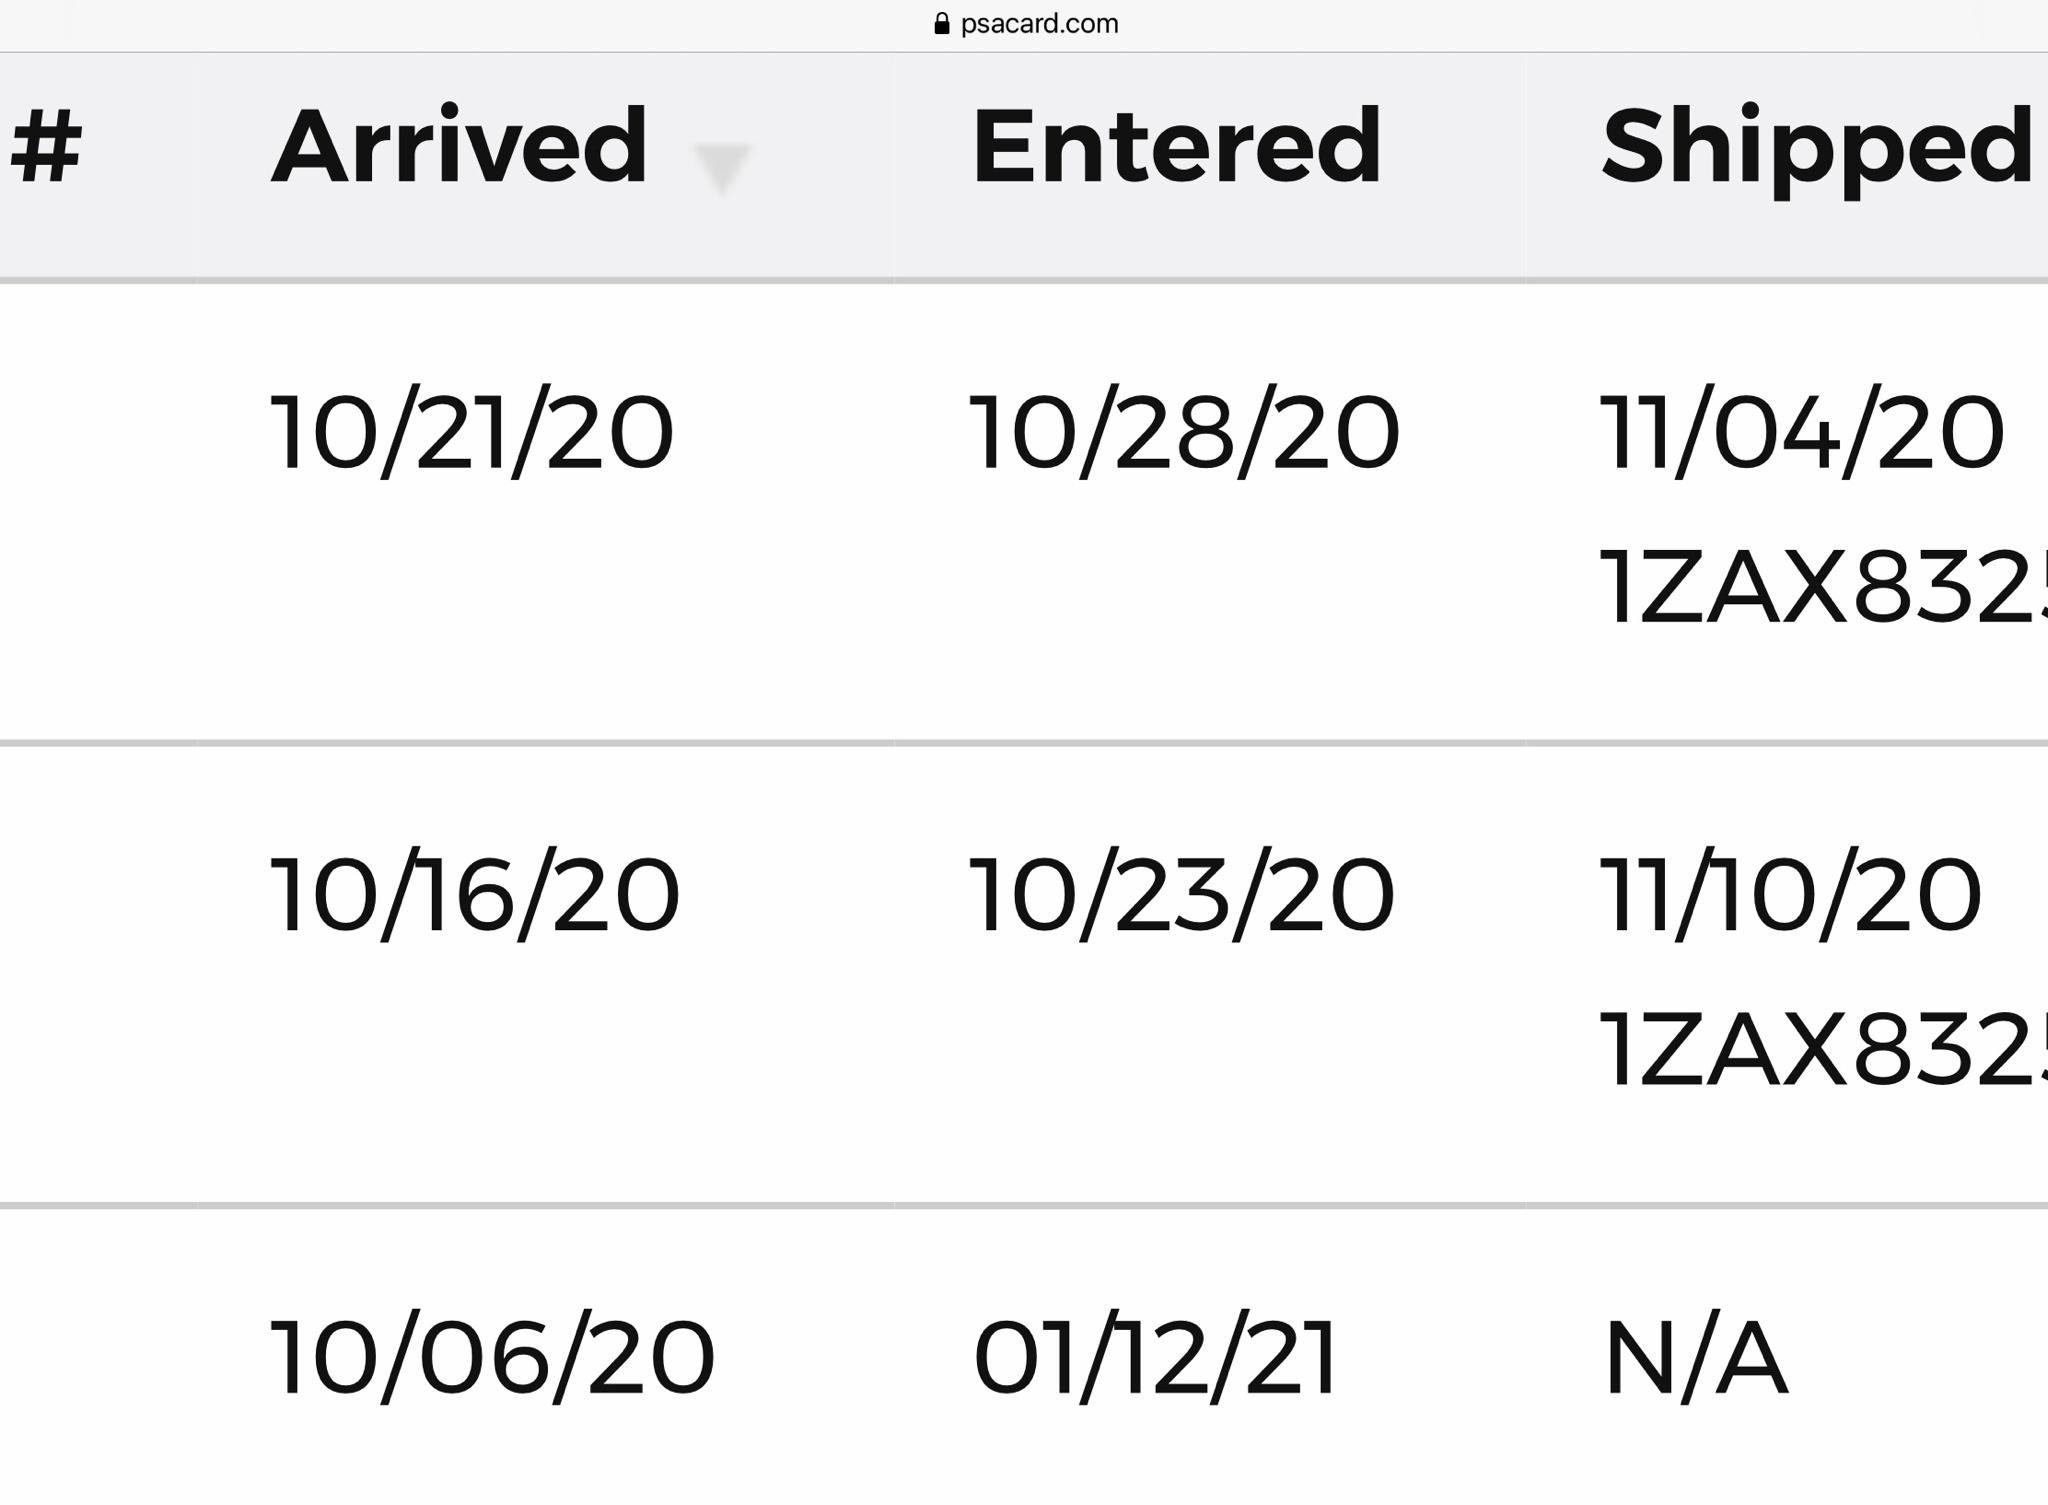Select the arrived date 10/06/20 cell
Screen dimensions: 2048x1505
493,1357
